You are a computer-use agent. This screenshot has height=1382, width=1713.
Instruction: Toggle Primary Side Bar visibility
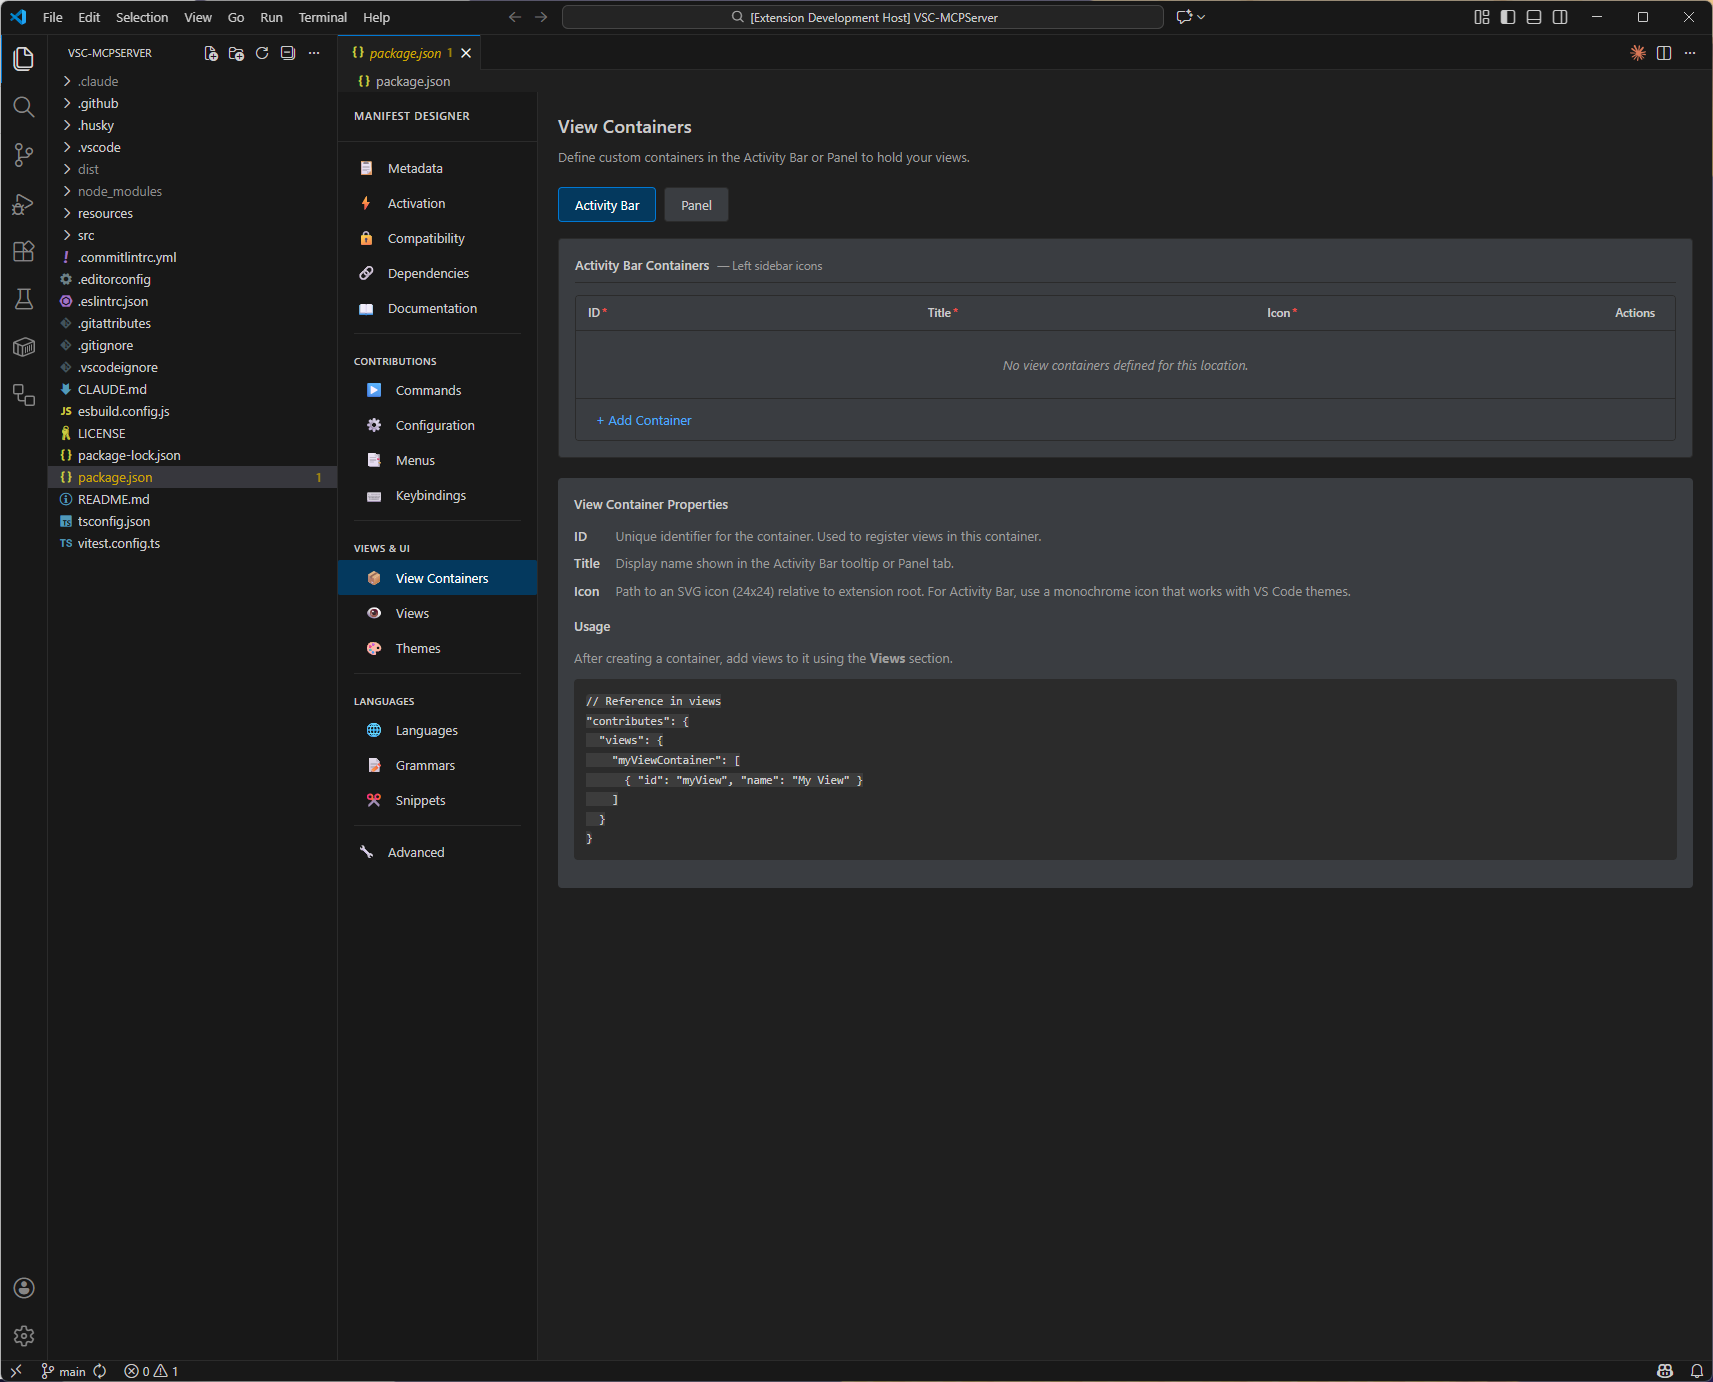pyautogui.click(x=1508, y=17)
